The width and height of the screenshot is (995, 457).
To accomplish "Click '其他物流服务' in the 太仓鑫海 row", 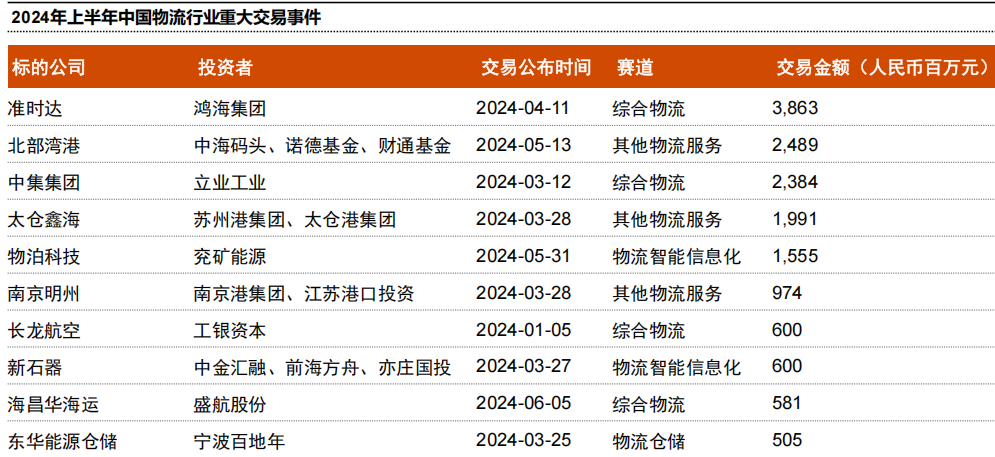I will [667, 220].
